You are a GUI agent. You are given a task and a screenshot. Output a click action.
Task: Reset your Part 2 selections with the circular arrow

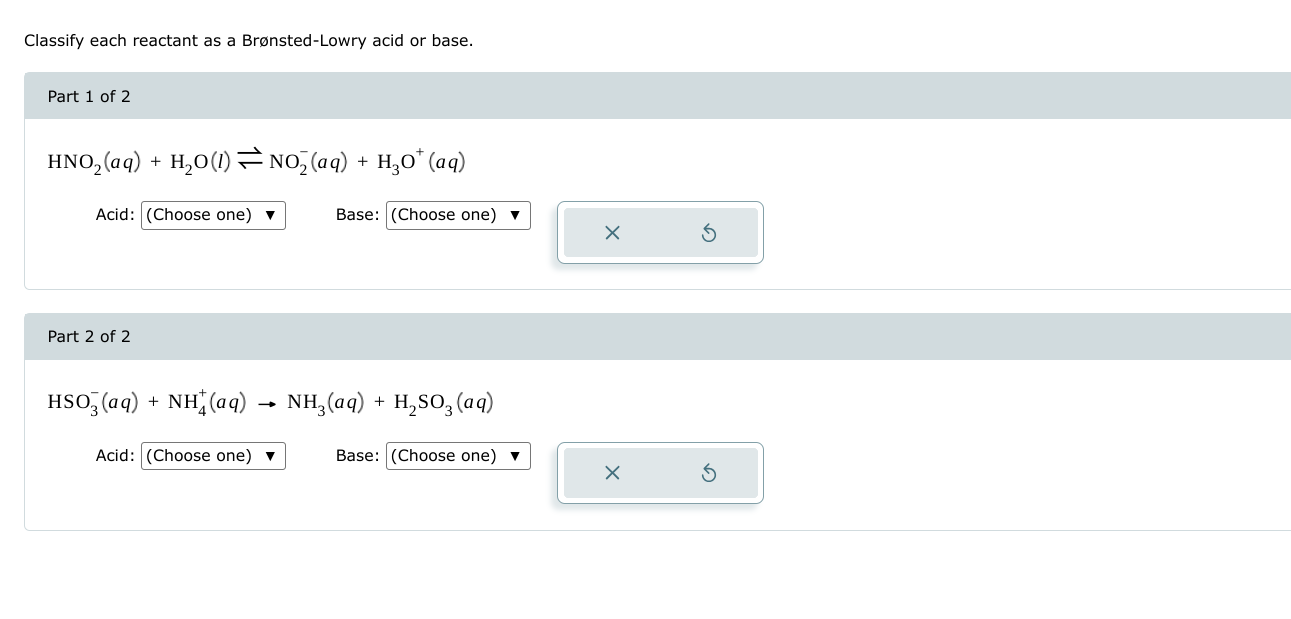coord(710,473)
